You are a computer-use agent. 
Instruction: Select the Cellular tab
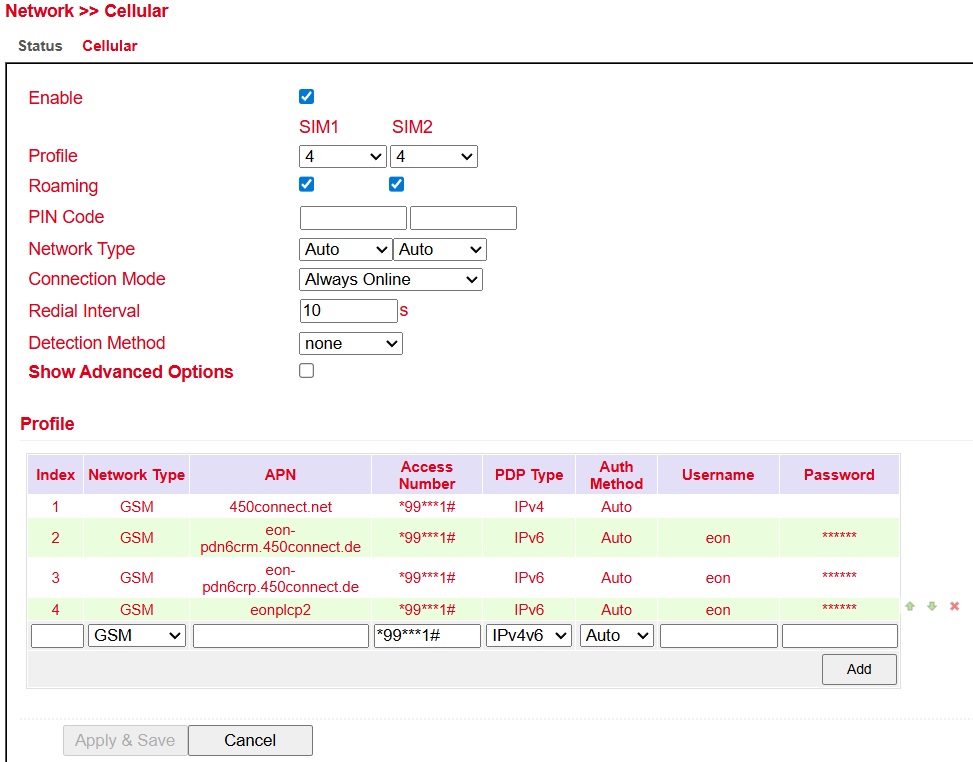110,46
